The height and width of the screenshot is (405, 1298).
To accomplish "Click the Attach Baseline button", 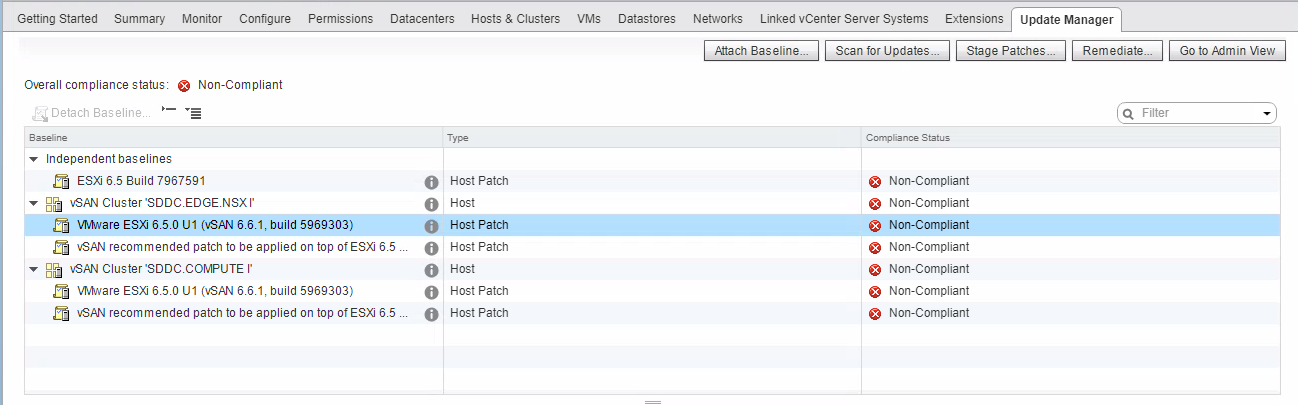I will [x=762, y=51].
